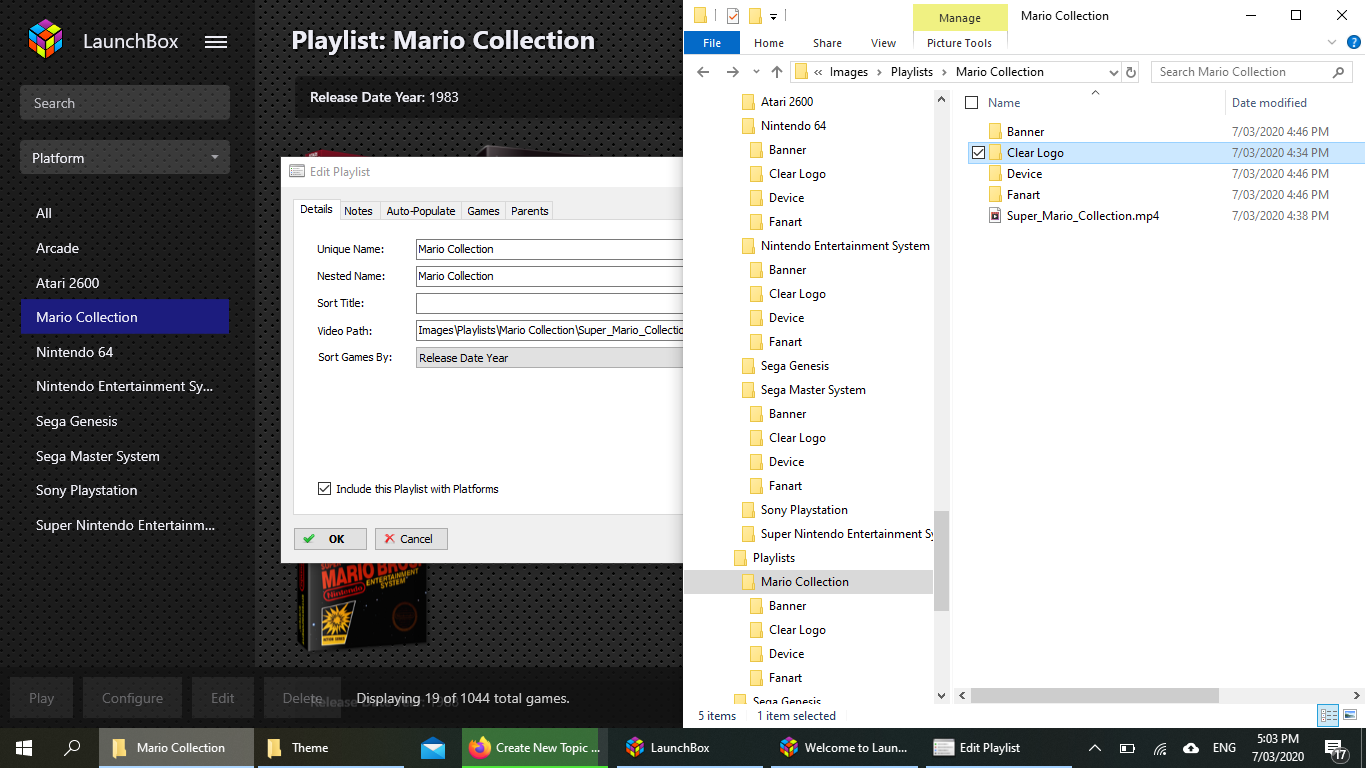Click the search magnifier in Explorer
The height and width of the screenshot is (768, 1366).
pyautogui.click(x=1338, y=72)
